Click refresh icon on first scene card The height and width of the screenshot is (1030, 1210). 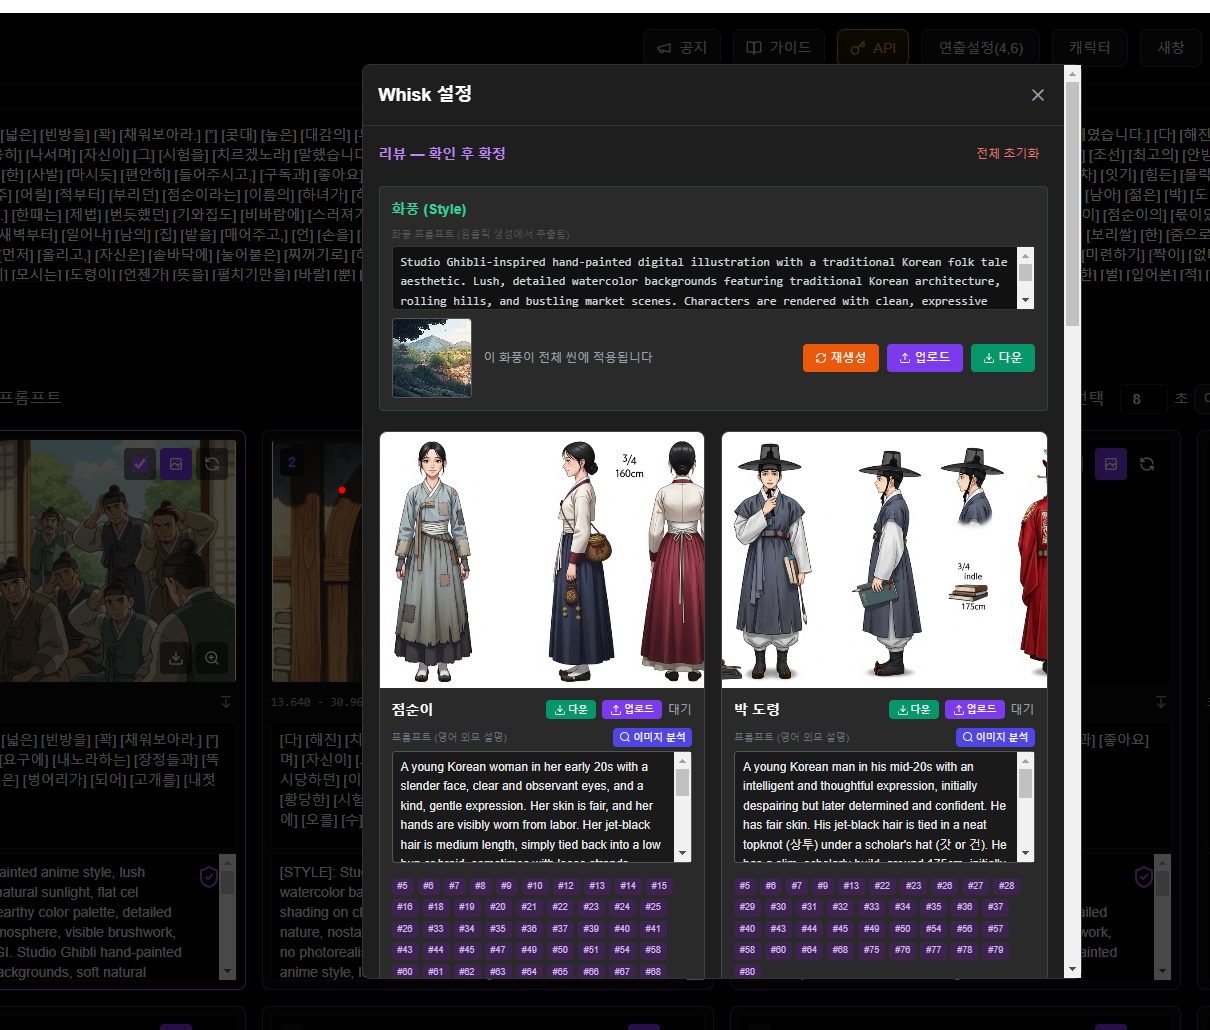[212, 464]
